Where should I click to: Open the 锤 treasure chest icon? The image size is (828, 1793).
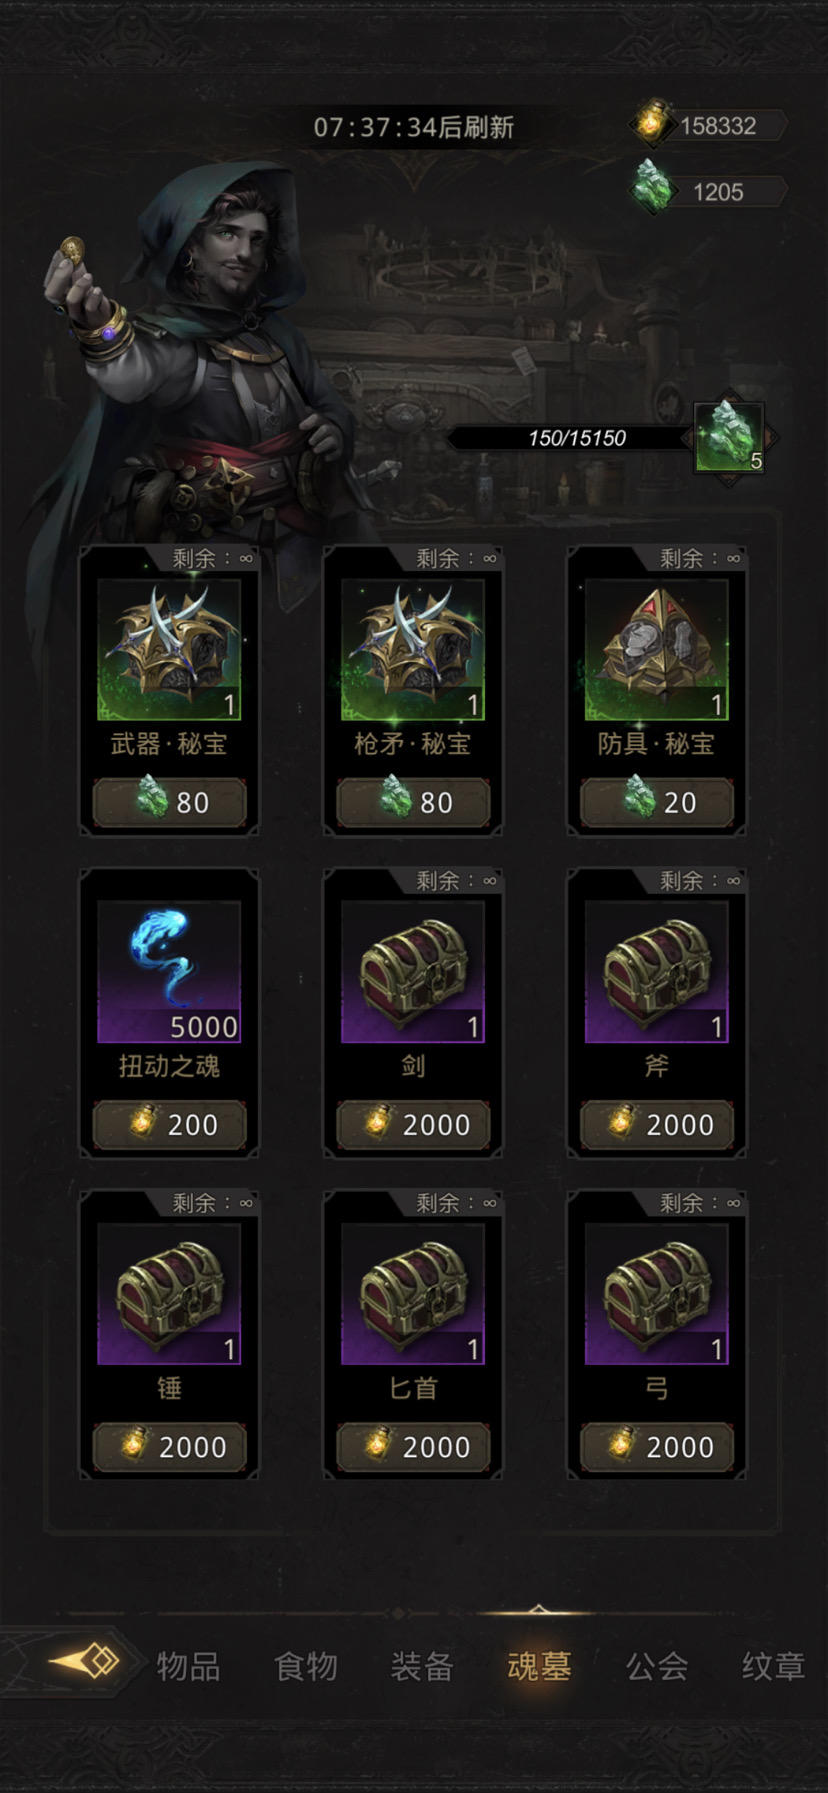169,1293
